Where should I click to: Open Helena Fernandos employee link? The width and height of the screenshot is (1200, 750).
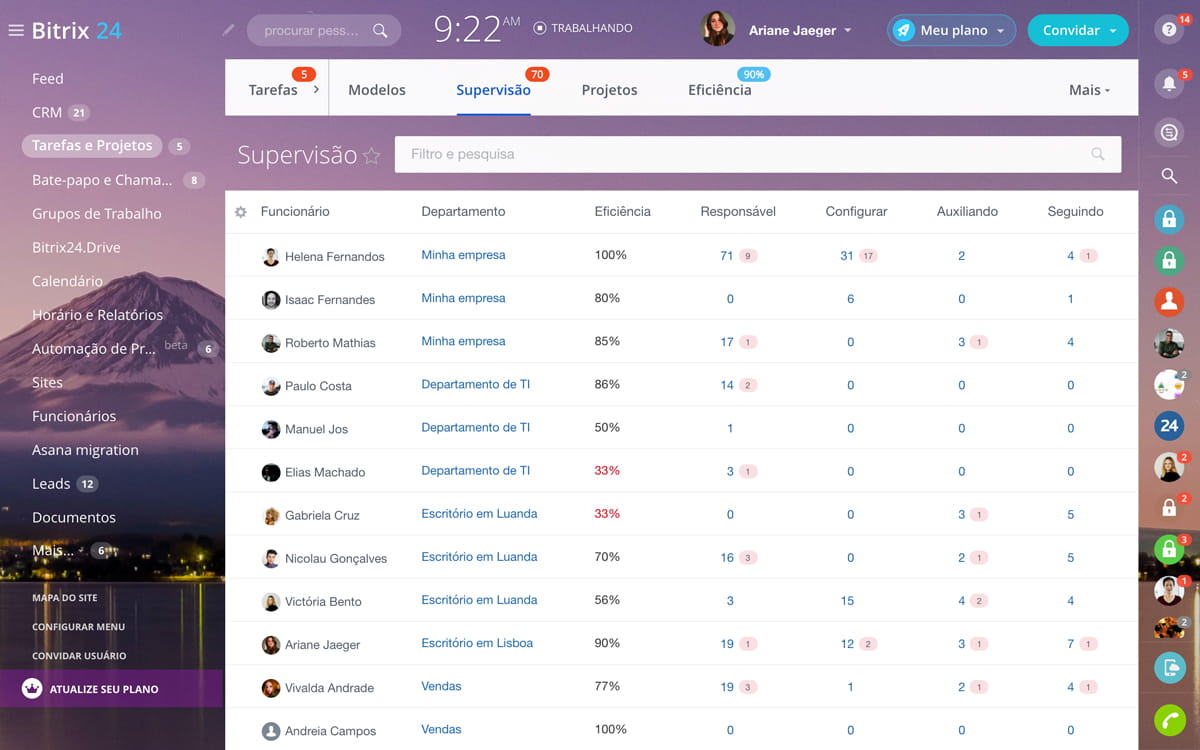coord(334,257)
